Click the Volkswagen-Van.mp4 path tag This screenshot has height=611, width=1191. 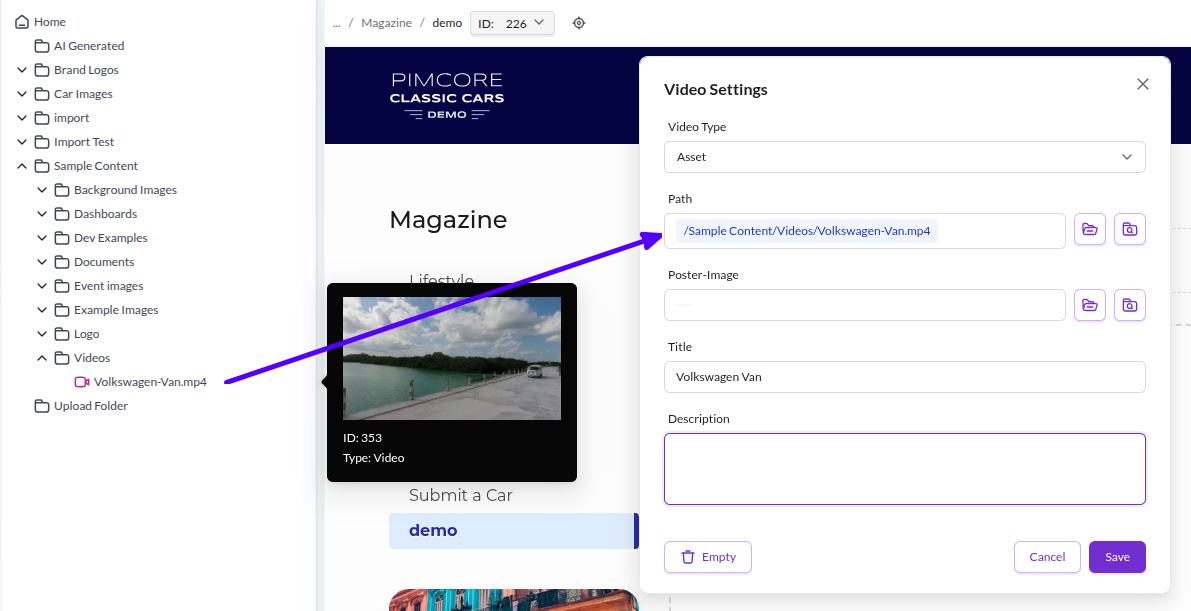pyautogui.click(x=807, y=231)
